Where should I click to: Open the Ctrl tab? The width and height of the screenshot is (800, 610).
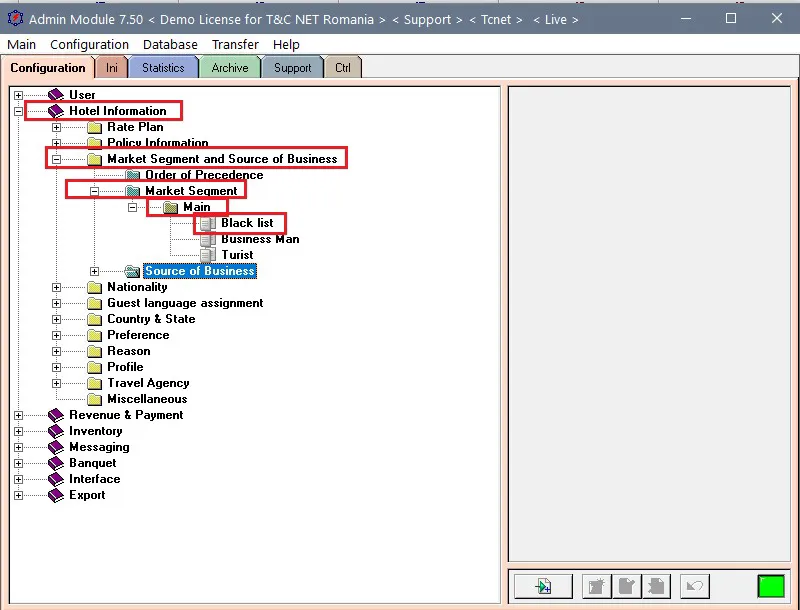(343, 68)
